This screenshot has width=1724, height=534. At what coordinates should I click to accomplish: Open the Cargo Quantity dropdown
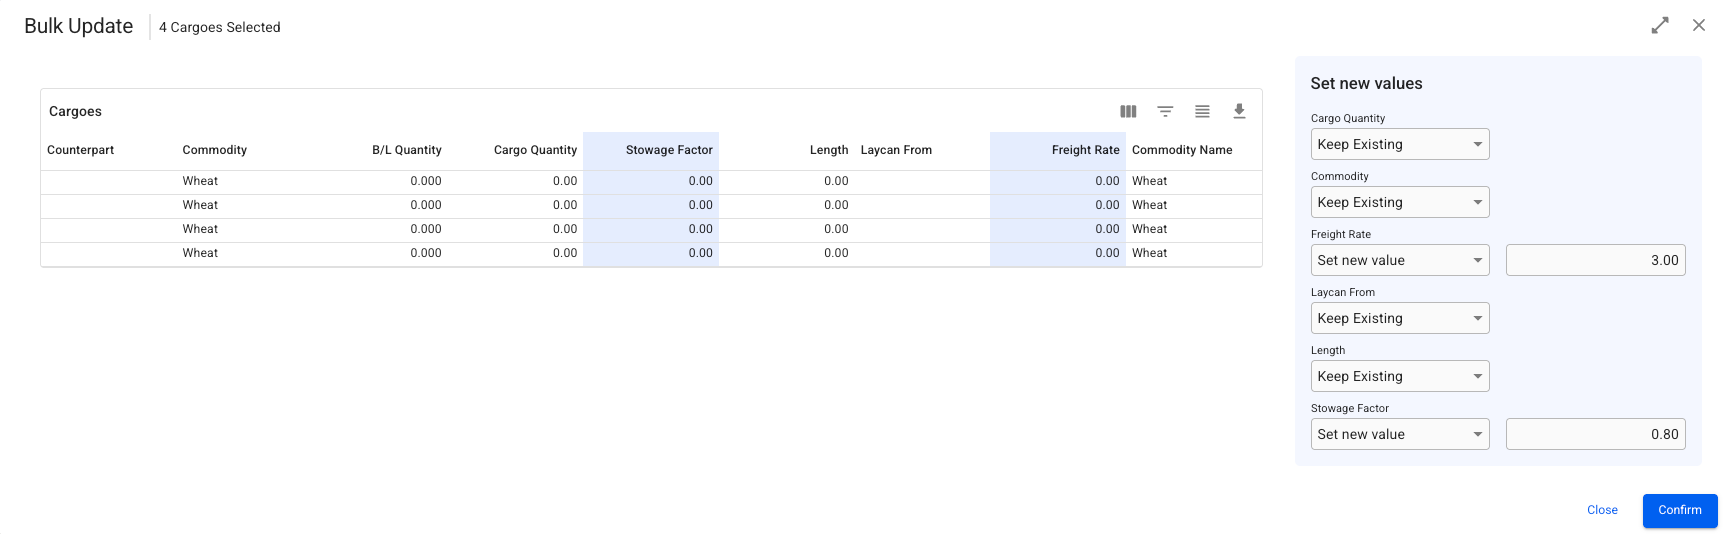pyautogui.click(x=1399, y=144)
